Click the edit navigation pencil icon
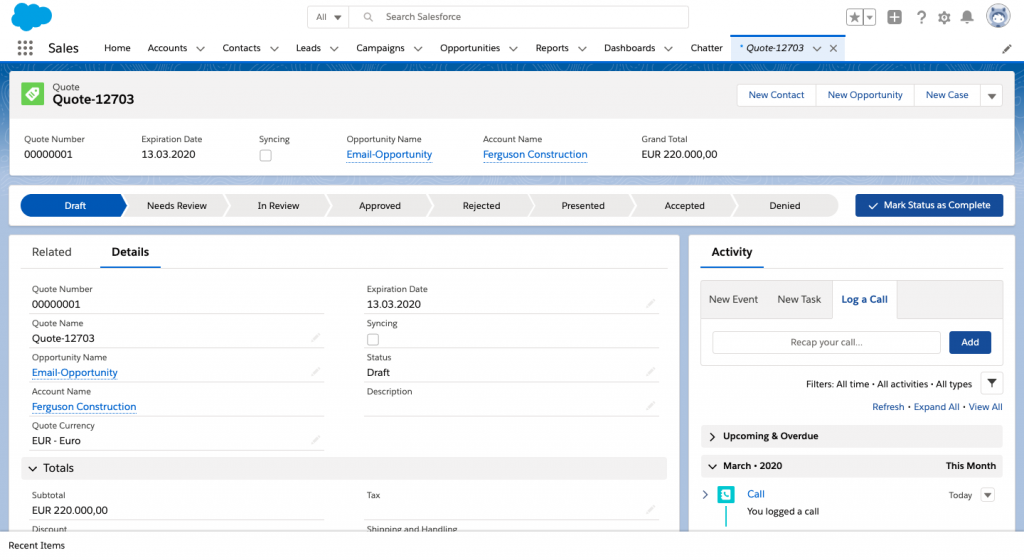 coord(1006,49)
